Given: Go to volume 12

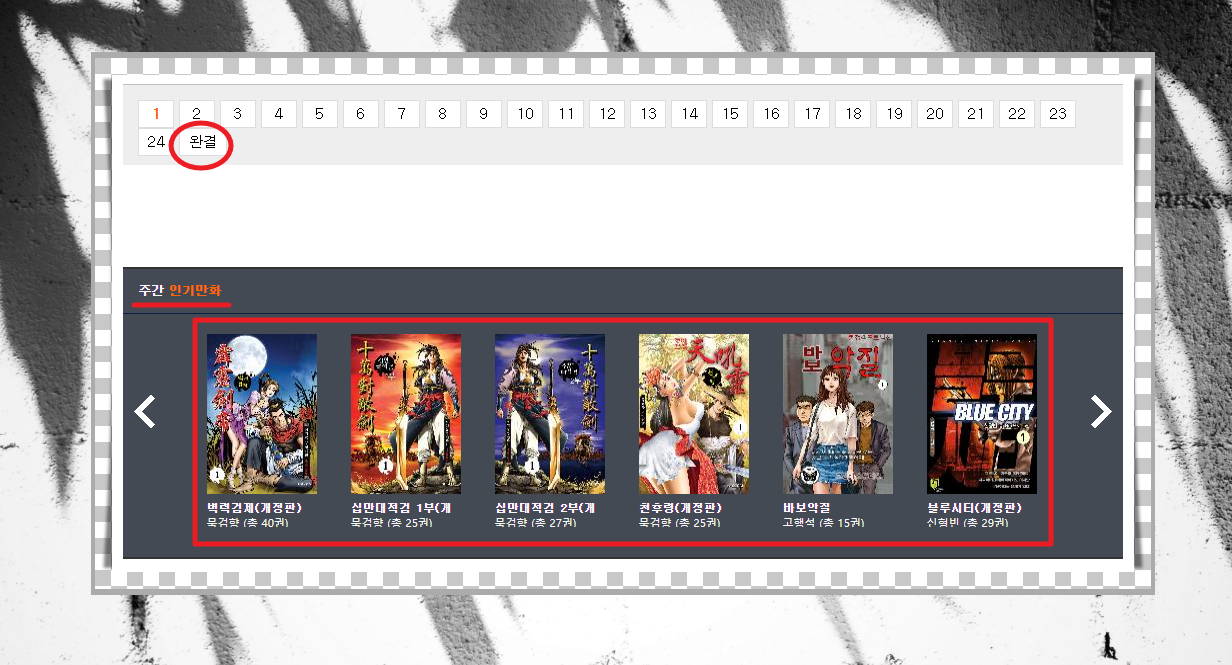Looking at the screenshot, I should pos(607,114).
